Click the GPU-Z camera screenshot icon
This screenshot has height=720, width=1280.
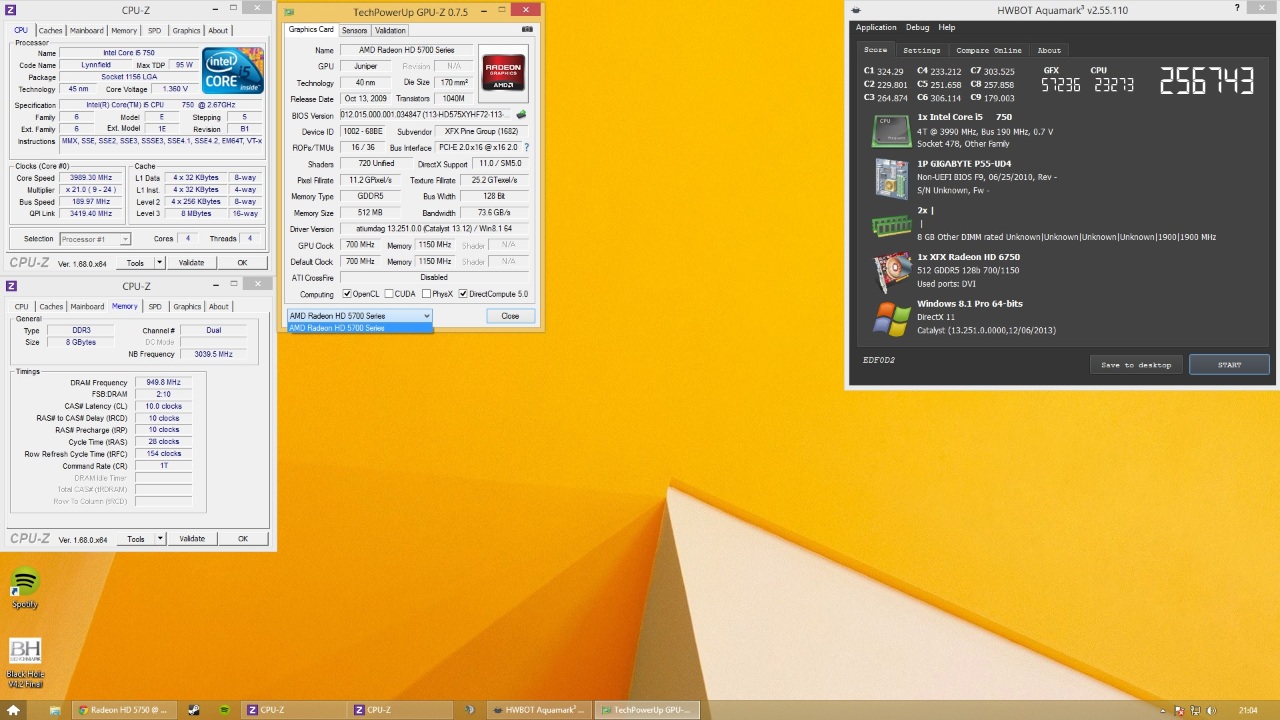[x=527, y=30]
